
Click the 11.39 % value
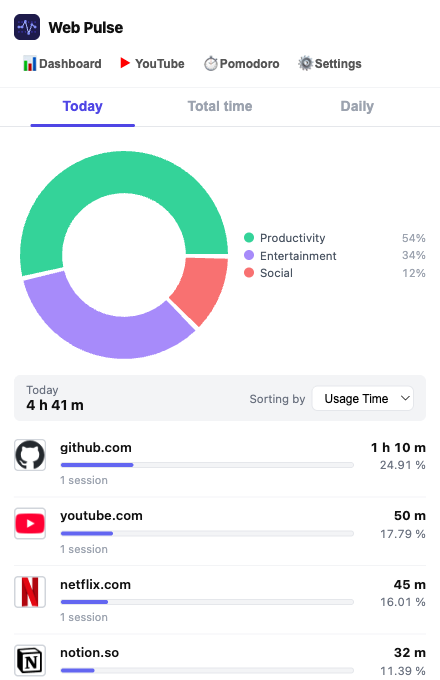(403, 671)
